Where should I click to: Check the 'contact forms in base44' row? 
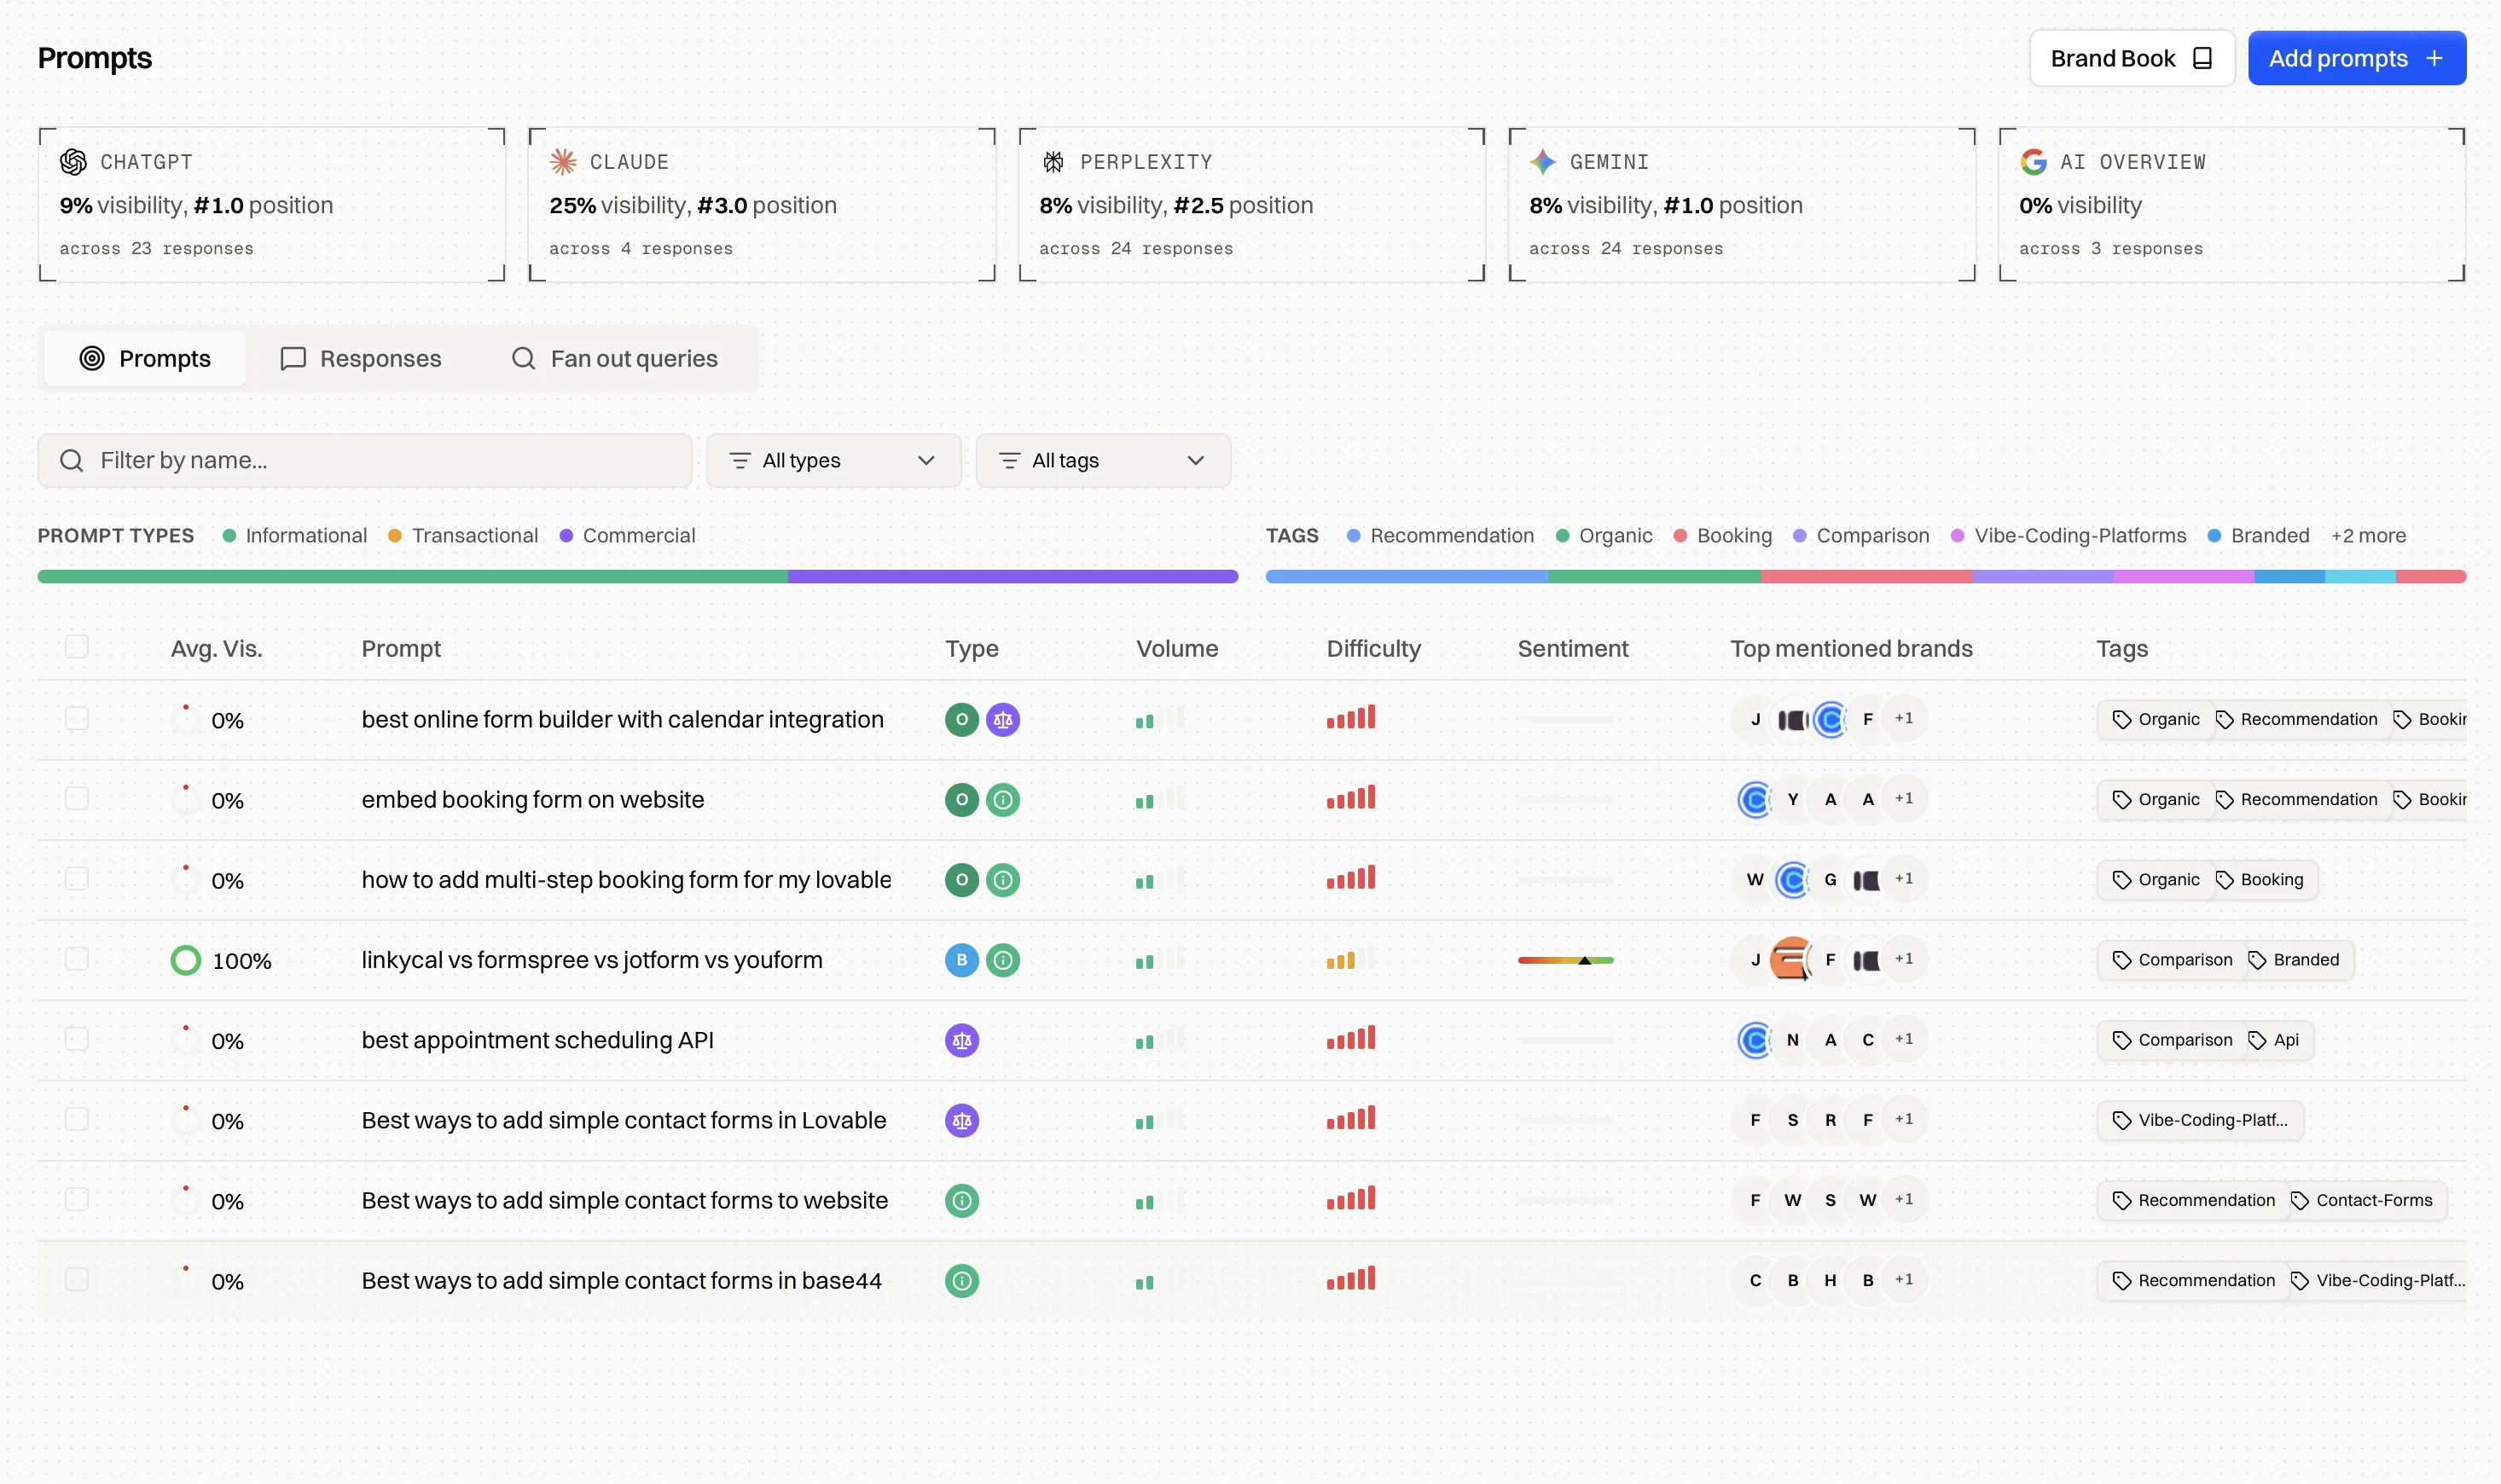click(76, 1279)
